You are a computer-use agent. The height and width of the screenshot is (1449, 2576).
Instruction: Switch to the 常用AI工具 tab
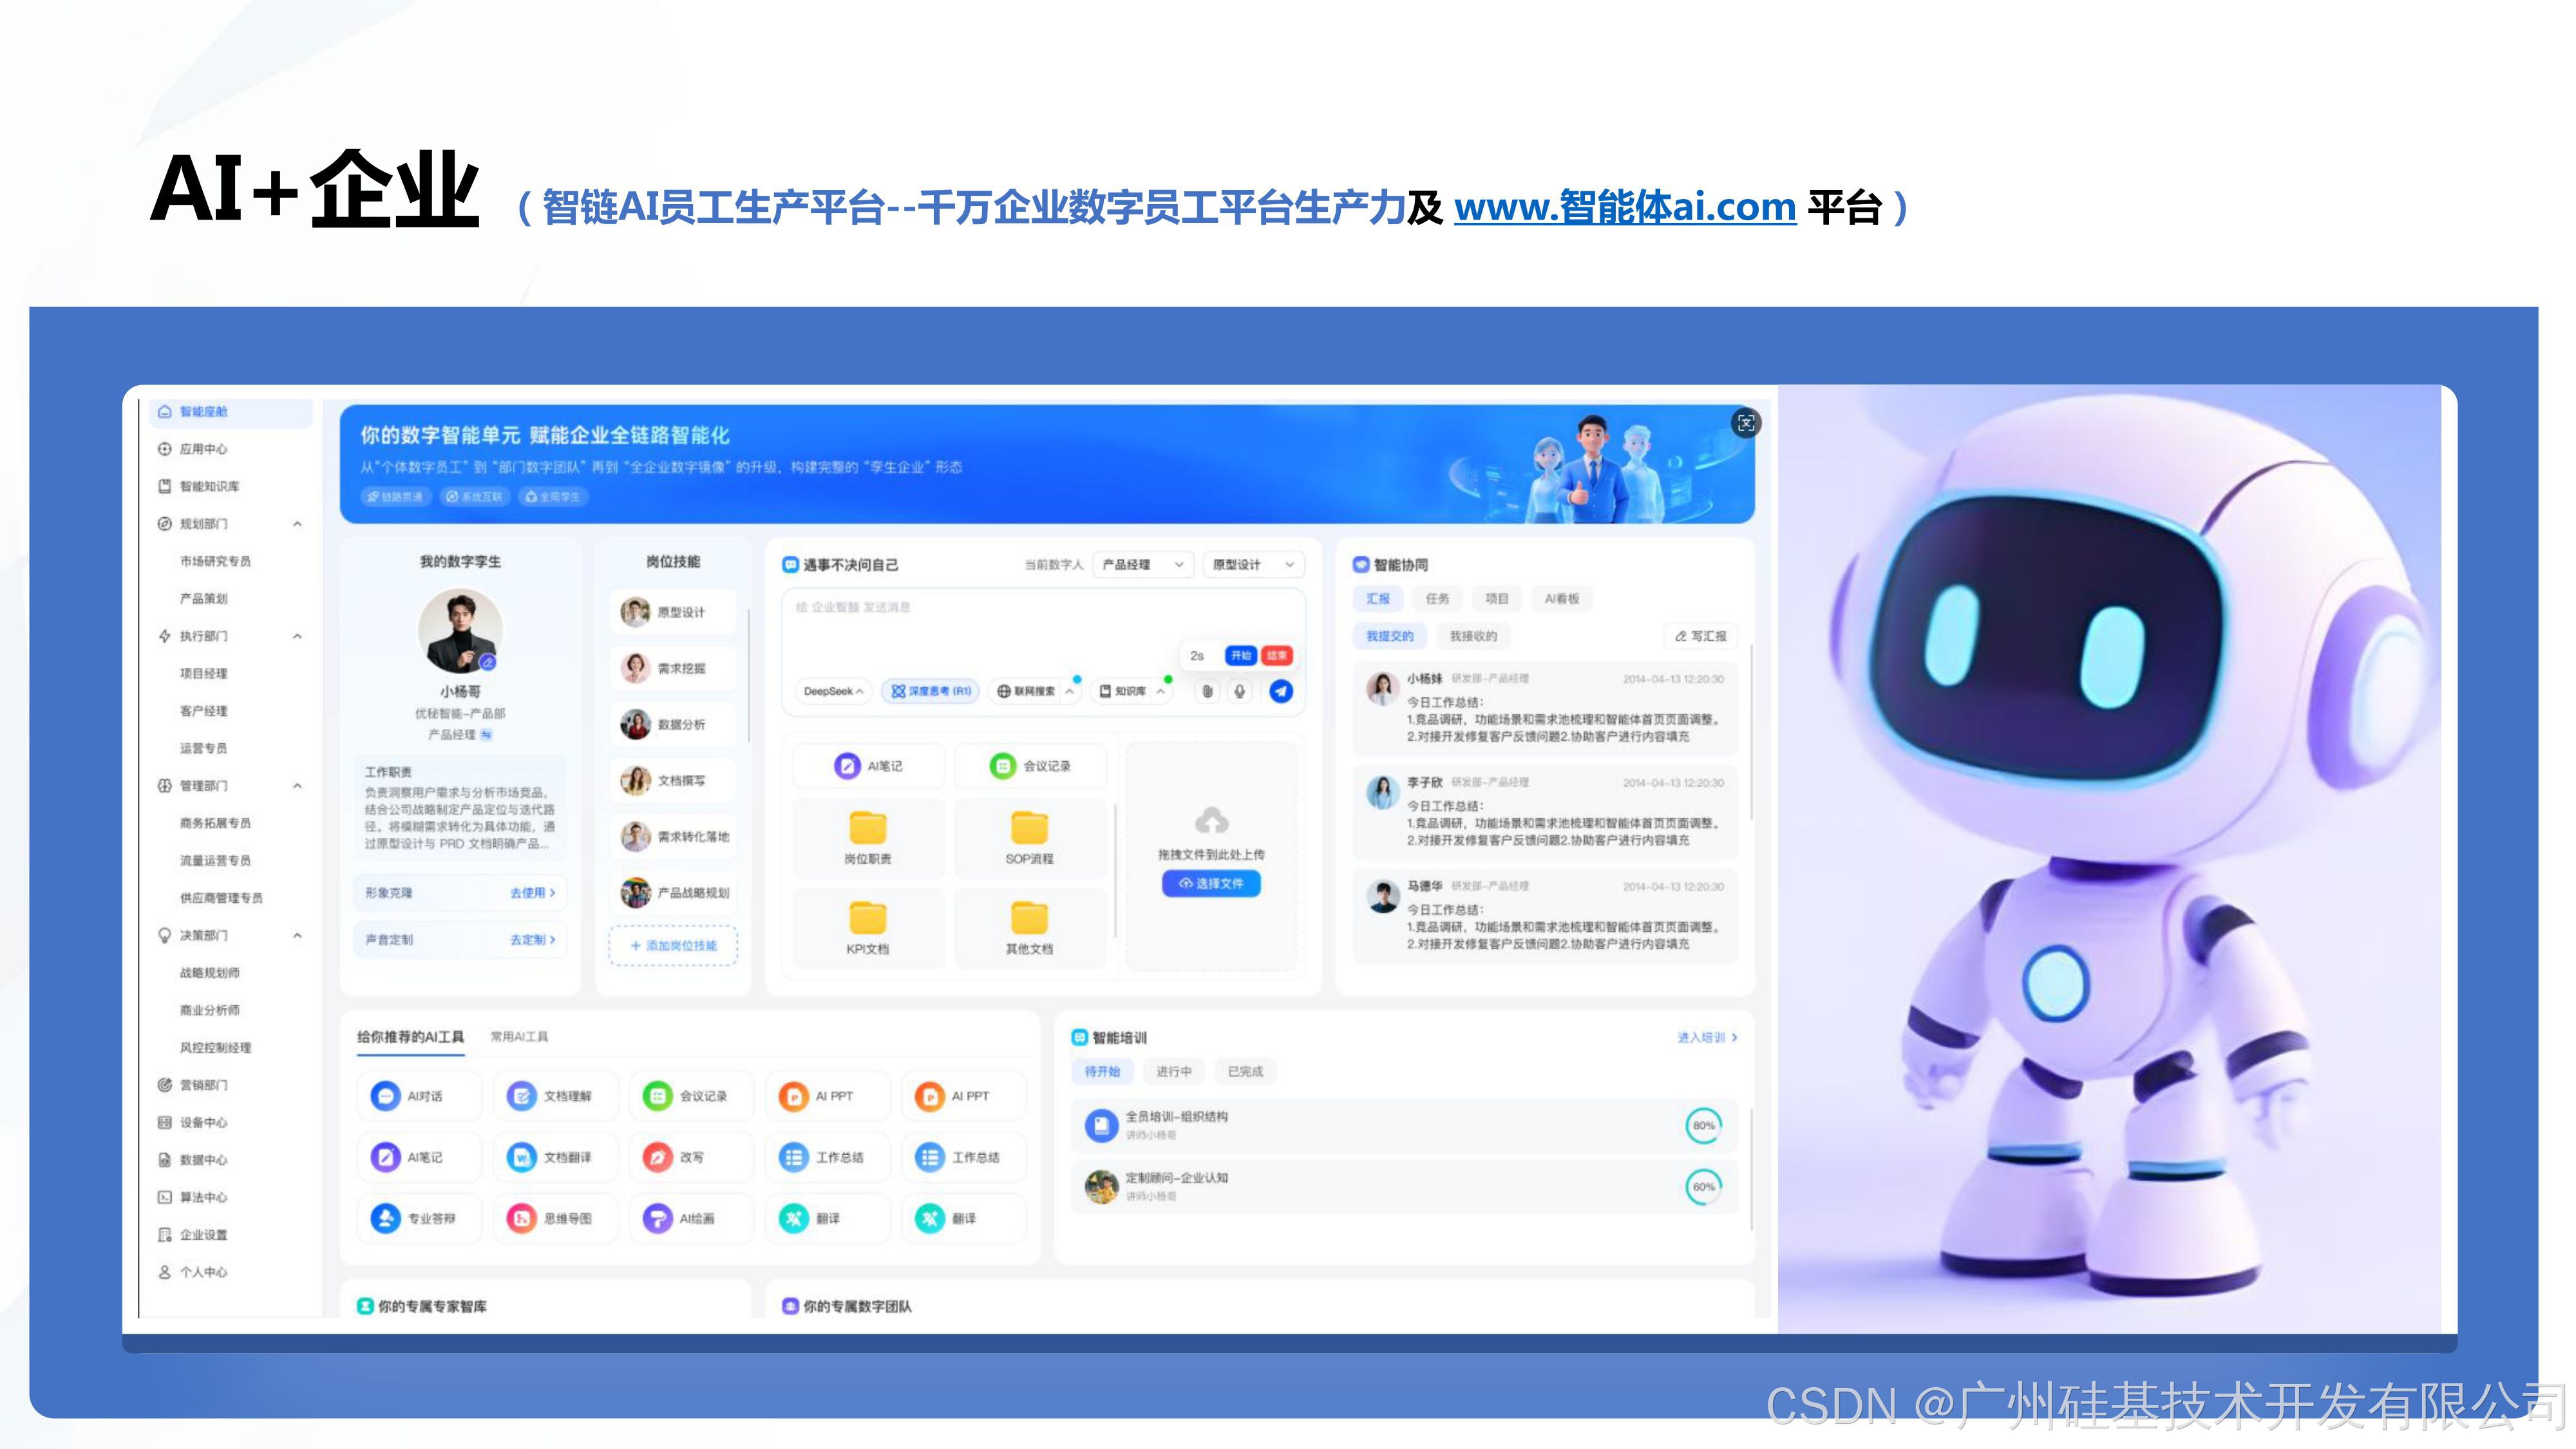click(x=519, y=1037)
